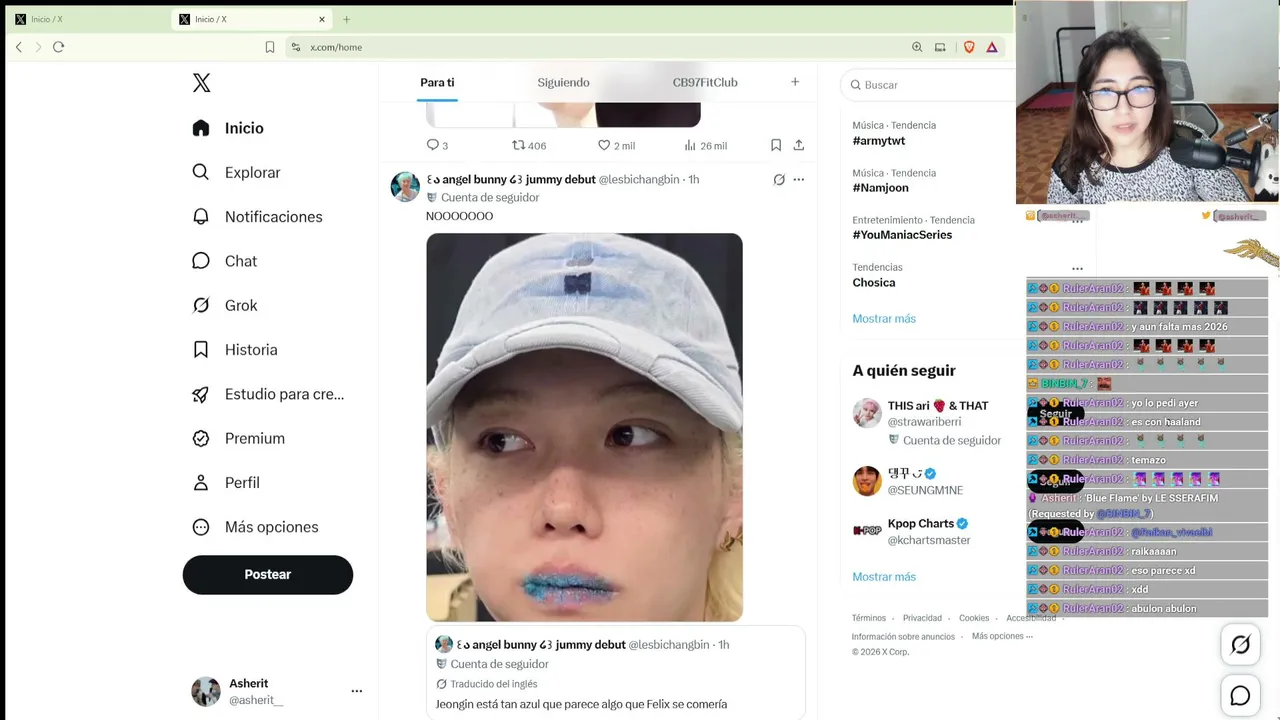Open Perfil person icon
The width and height of the screenshot is (1280, 720).
tap(201, 483)
